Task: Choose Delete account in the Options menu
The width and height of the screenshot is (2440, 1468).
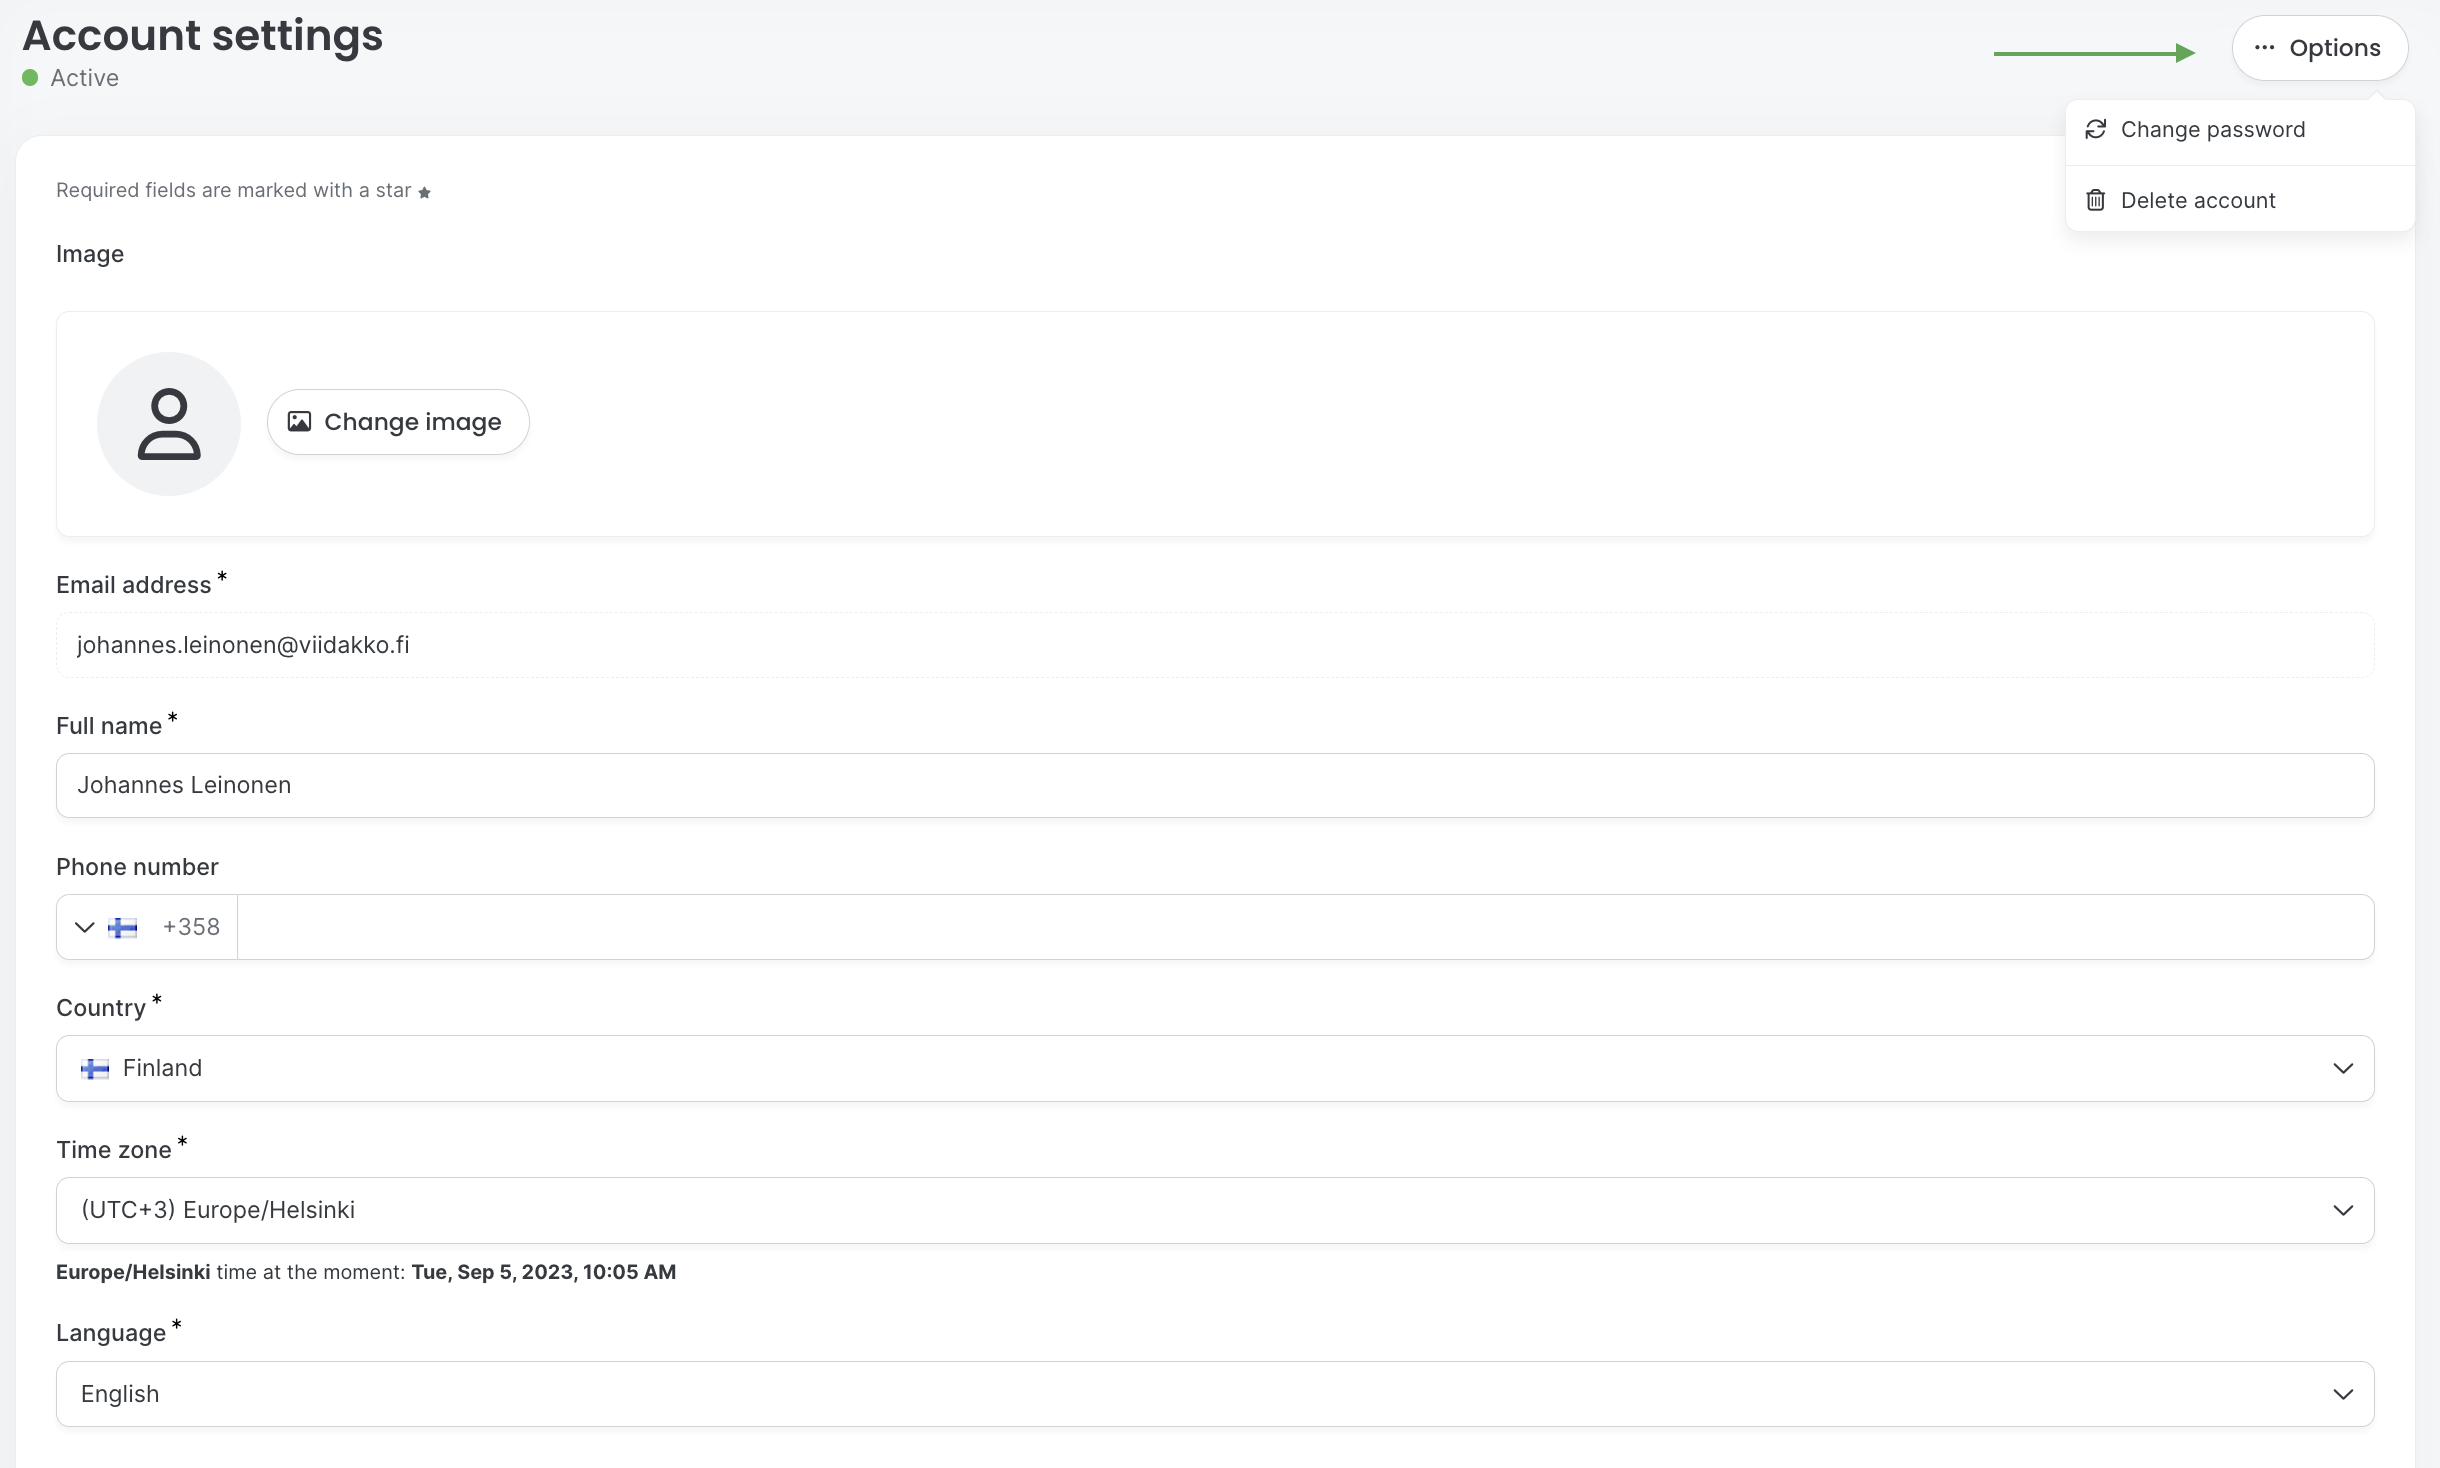Action: (2197, 201)
